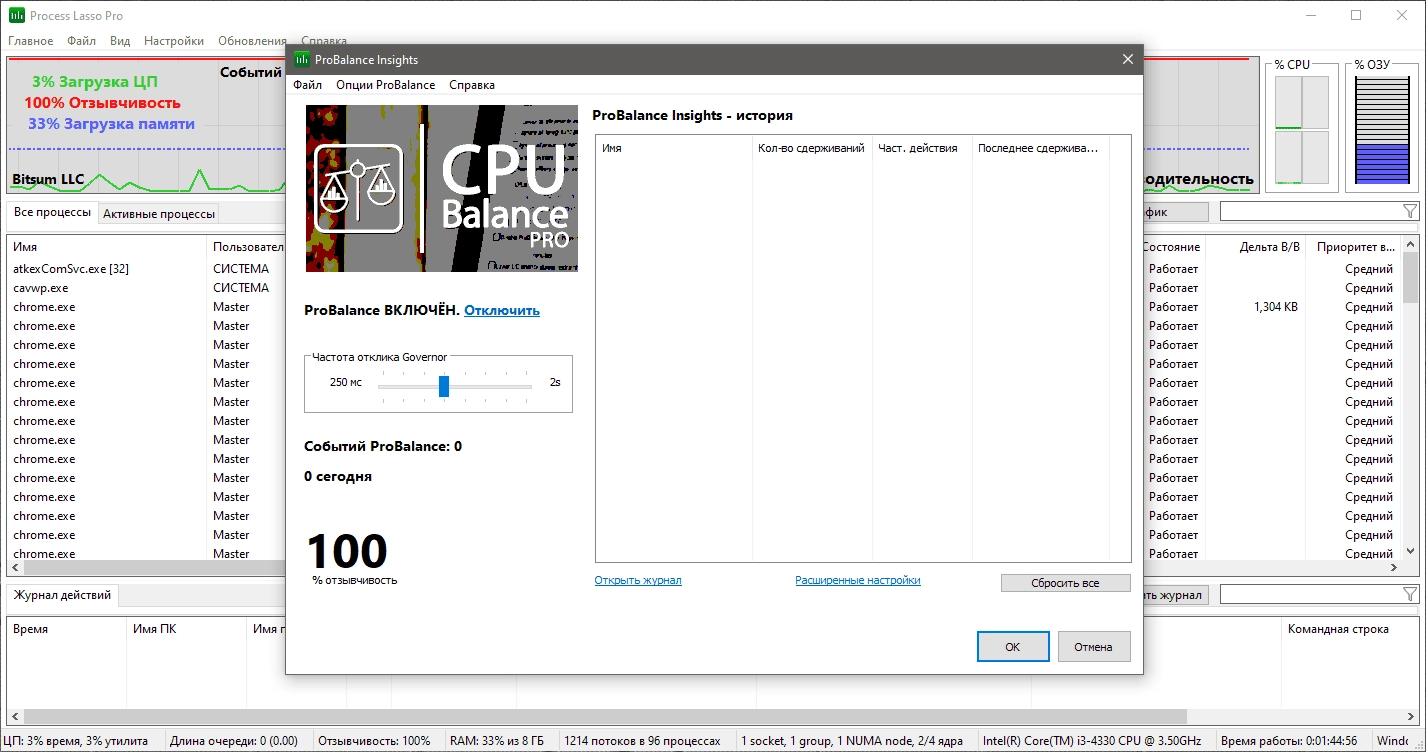Switch to the Все процессы tab
The height and width of the screenshot is (752, 1426).
(x=52, y=213)
